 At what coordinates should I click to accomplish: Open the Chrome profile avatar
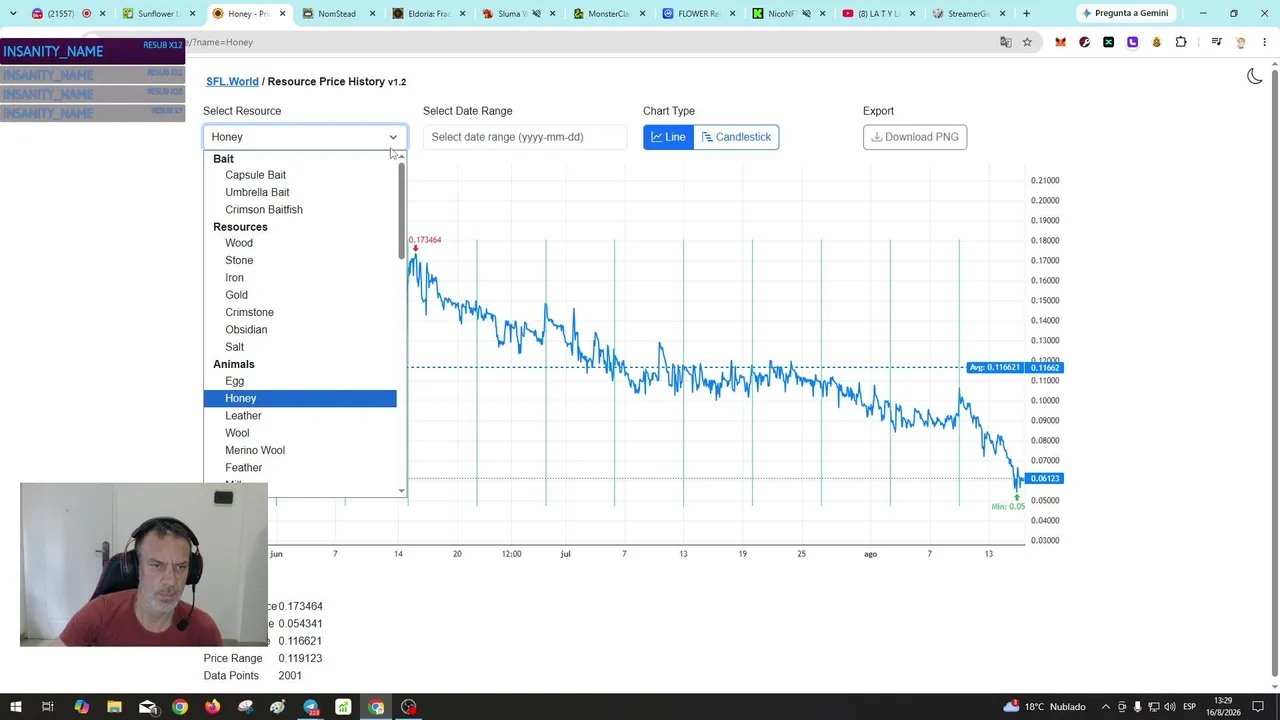(1241, 42)
